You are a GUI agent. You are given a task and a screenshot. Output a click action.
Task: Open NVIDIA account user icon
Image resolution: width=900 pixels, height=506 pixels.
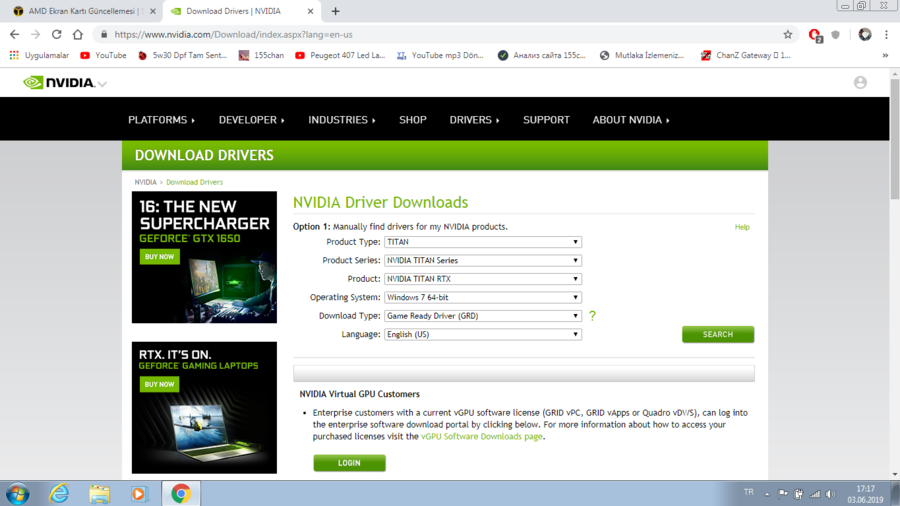(860, 83)
